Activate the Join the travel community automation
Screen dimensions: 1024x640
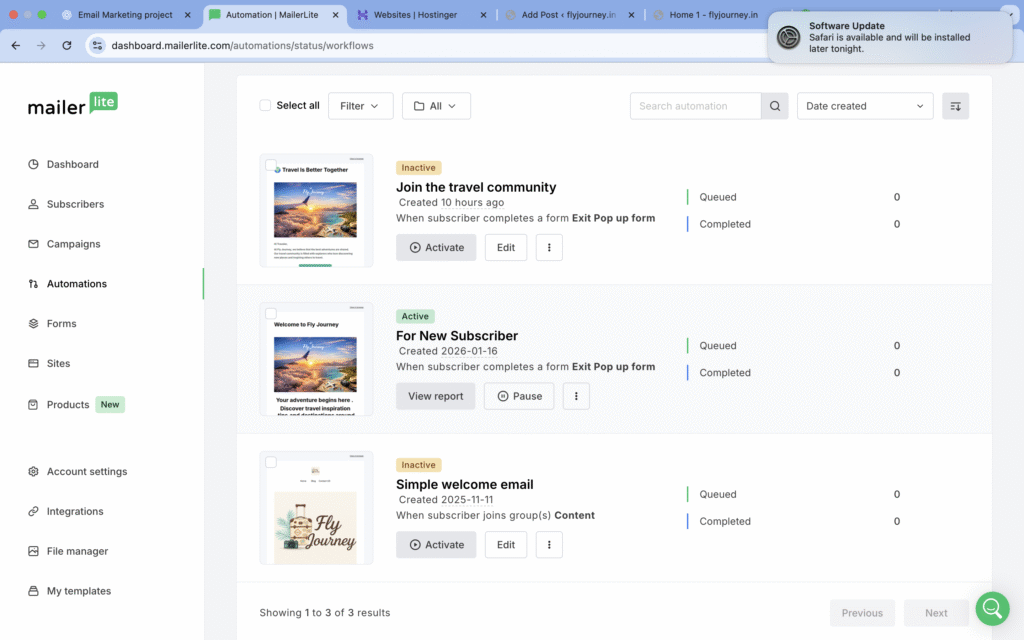pyautogui.click(x=436, y=247)
